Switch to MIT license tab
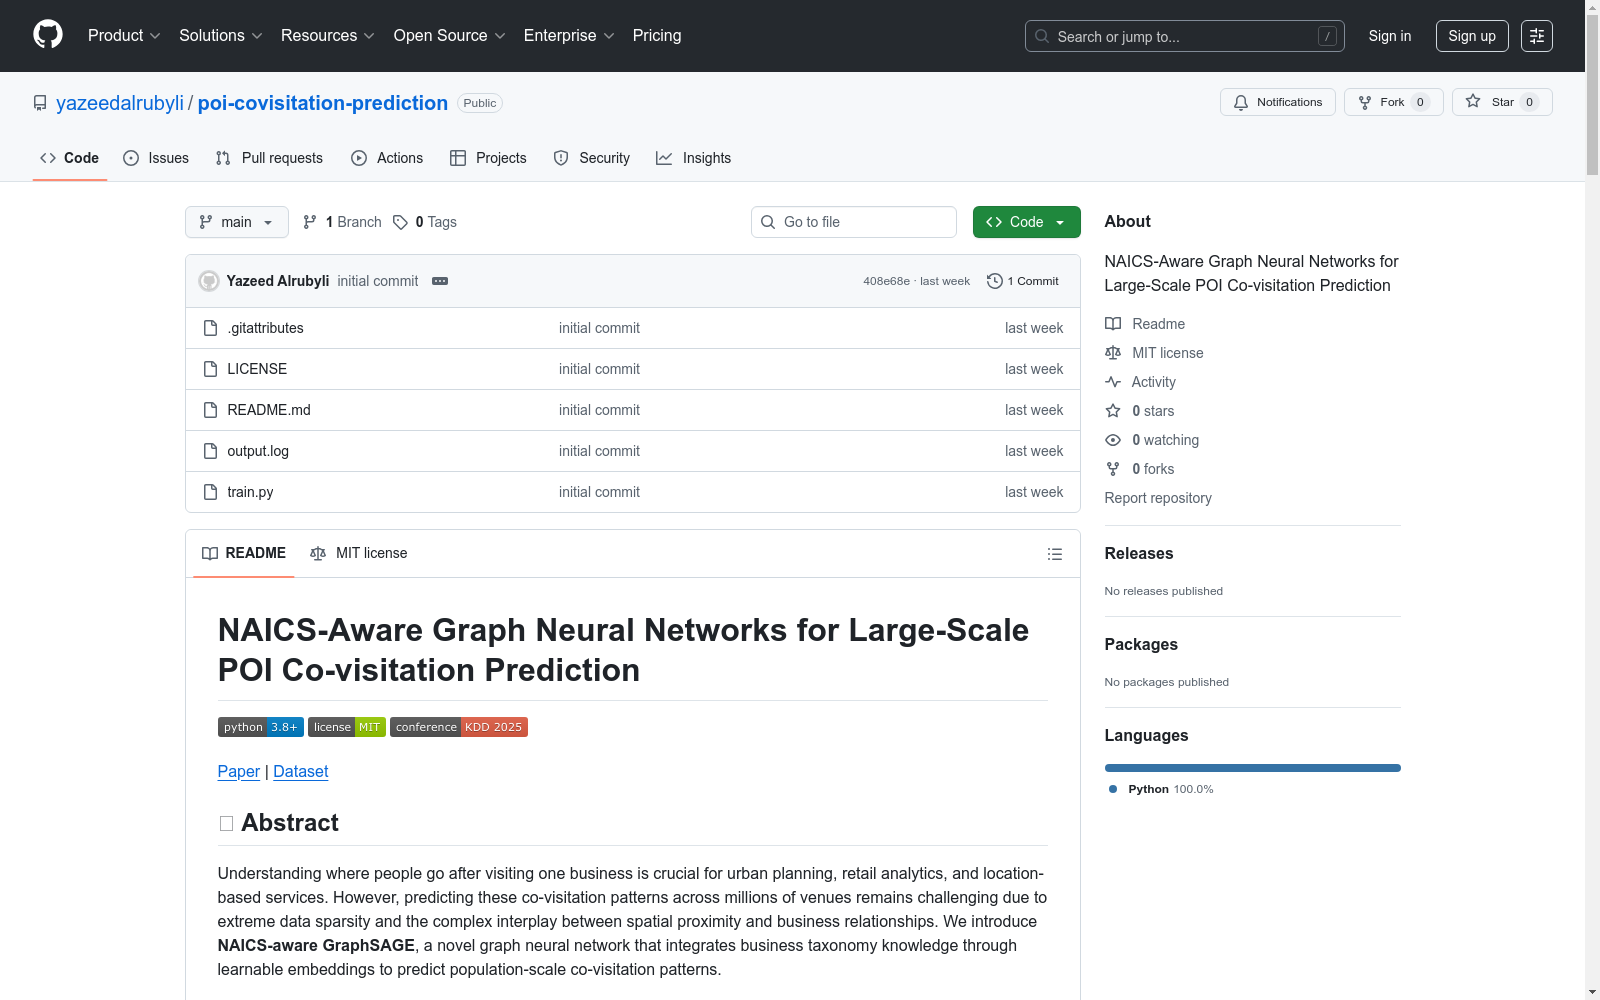The image size is (1600, 1000). (x=359, y=553)
